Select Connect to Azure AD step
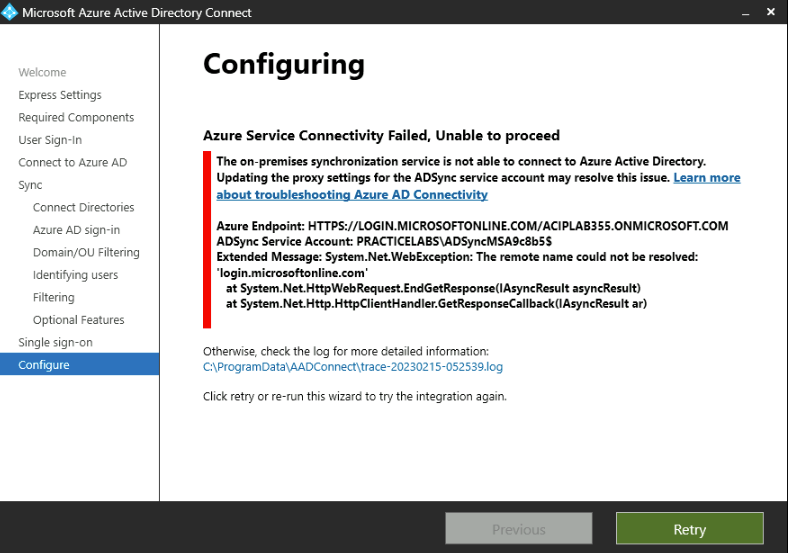This screenshot has height=553, width=788. [x=72, y=162]
